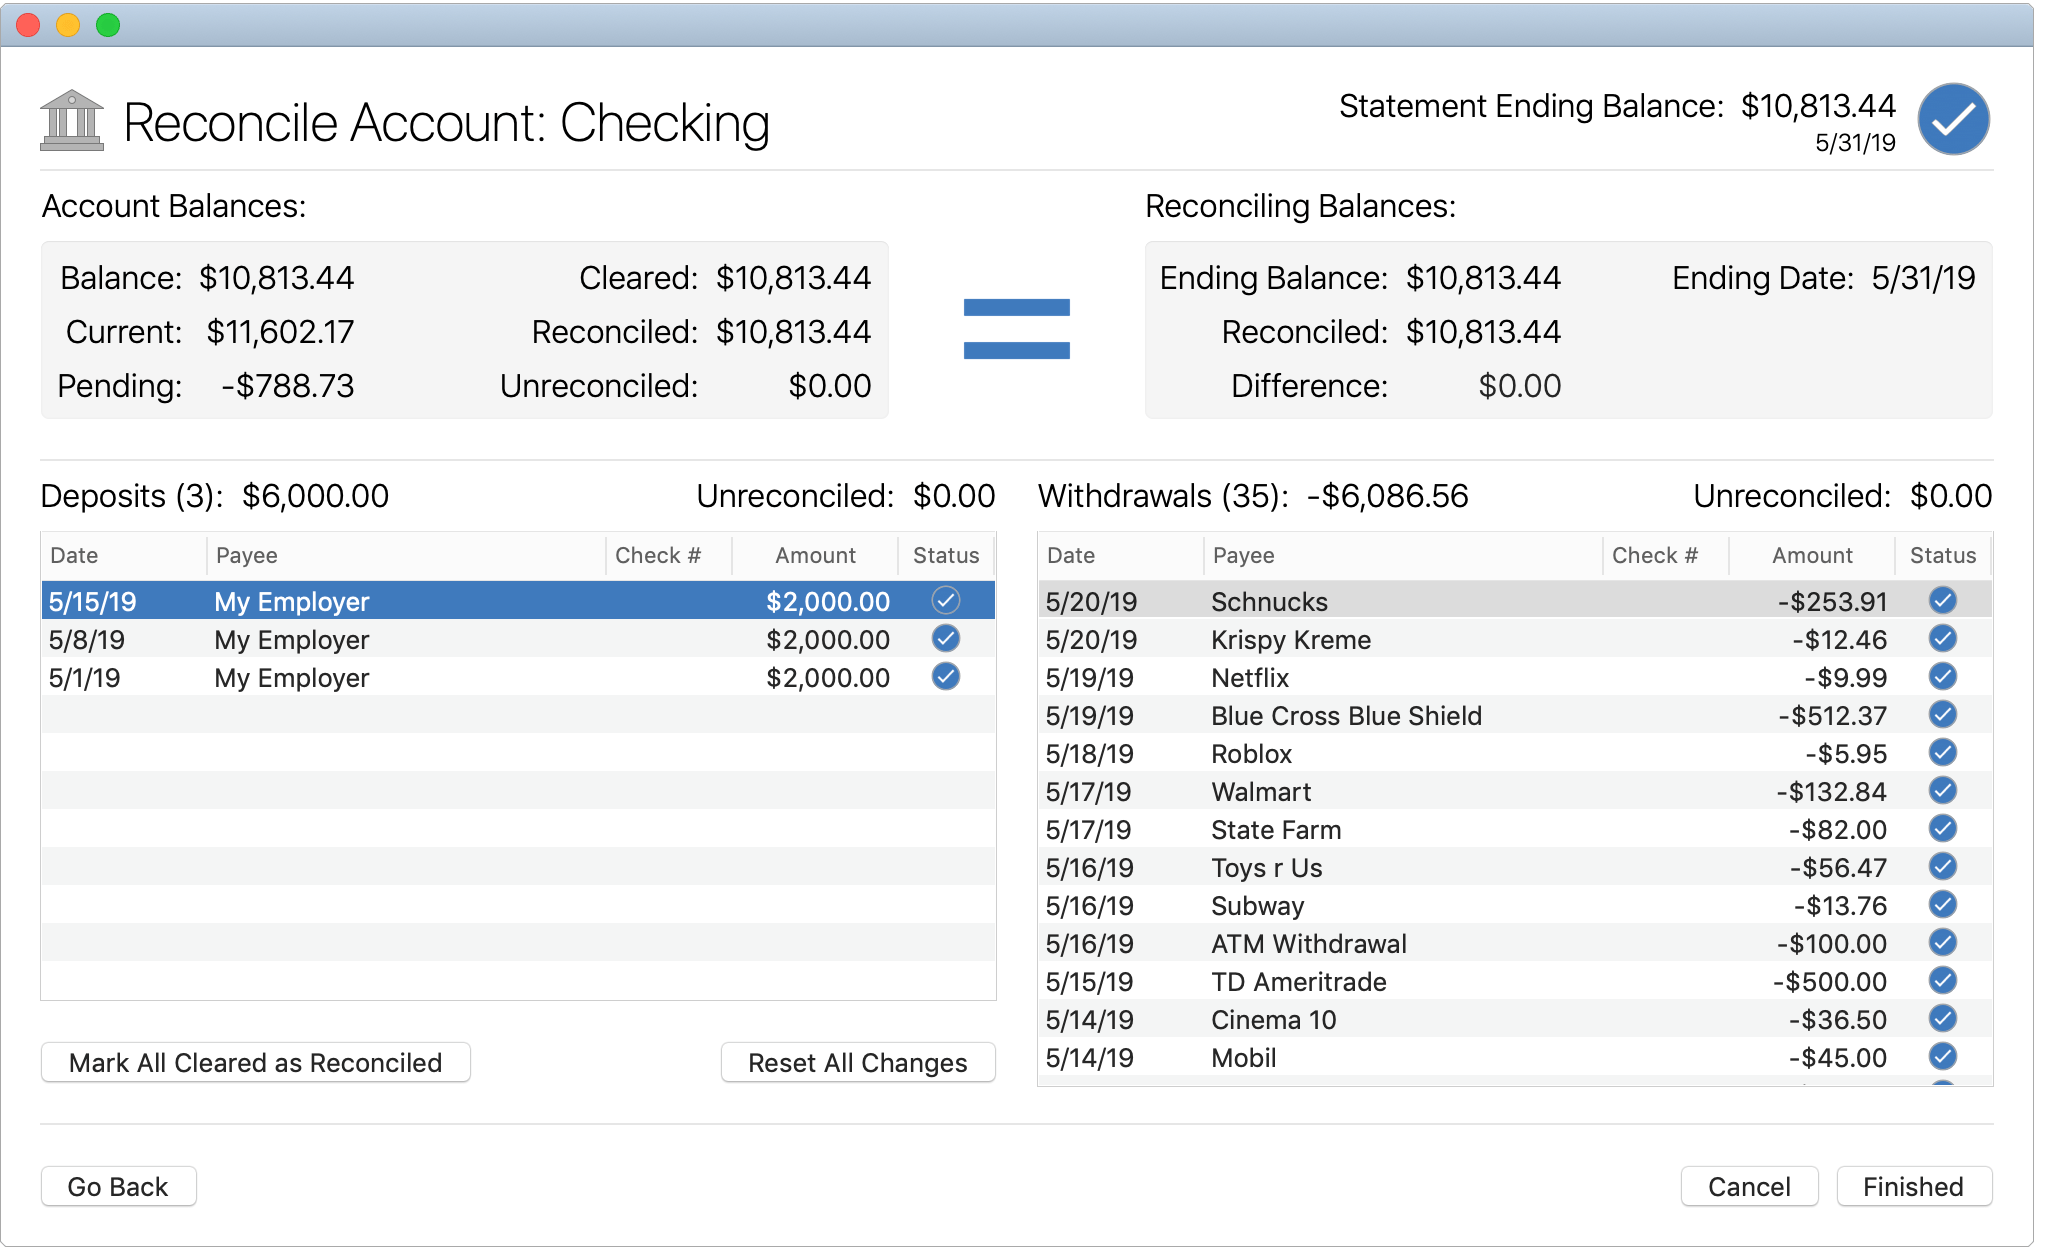2050x1250 pixels.
Task: Uncheck status of 5/1/19 My Employer deposit
Action: click(x=945, y=677)
